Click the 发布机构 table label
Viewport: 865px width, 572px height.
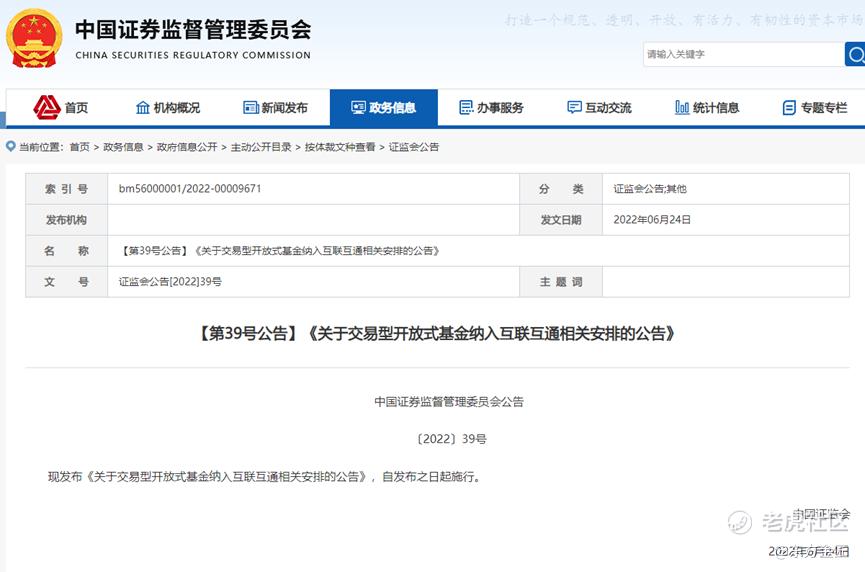click(66, 220)
